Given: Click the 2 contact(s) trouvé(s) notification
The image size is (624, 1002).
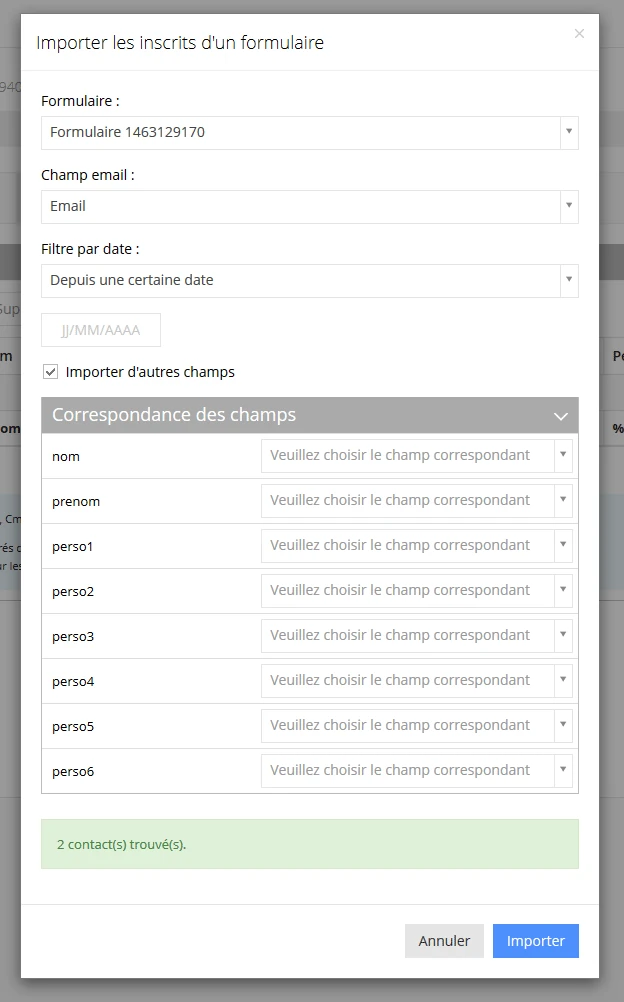Looking at the screenshot, I should coord(309,844).
